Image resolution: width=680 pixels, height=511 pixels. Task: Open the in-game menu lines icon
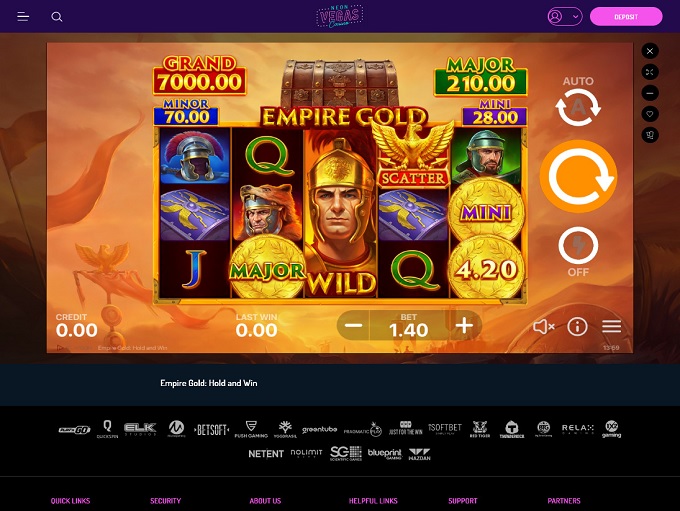611,326
